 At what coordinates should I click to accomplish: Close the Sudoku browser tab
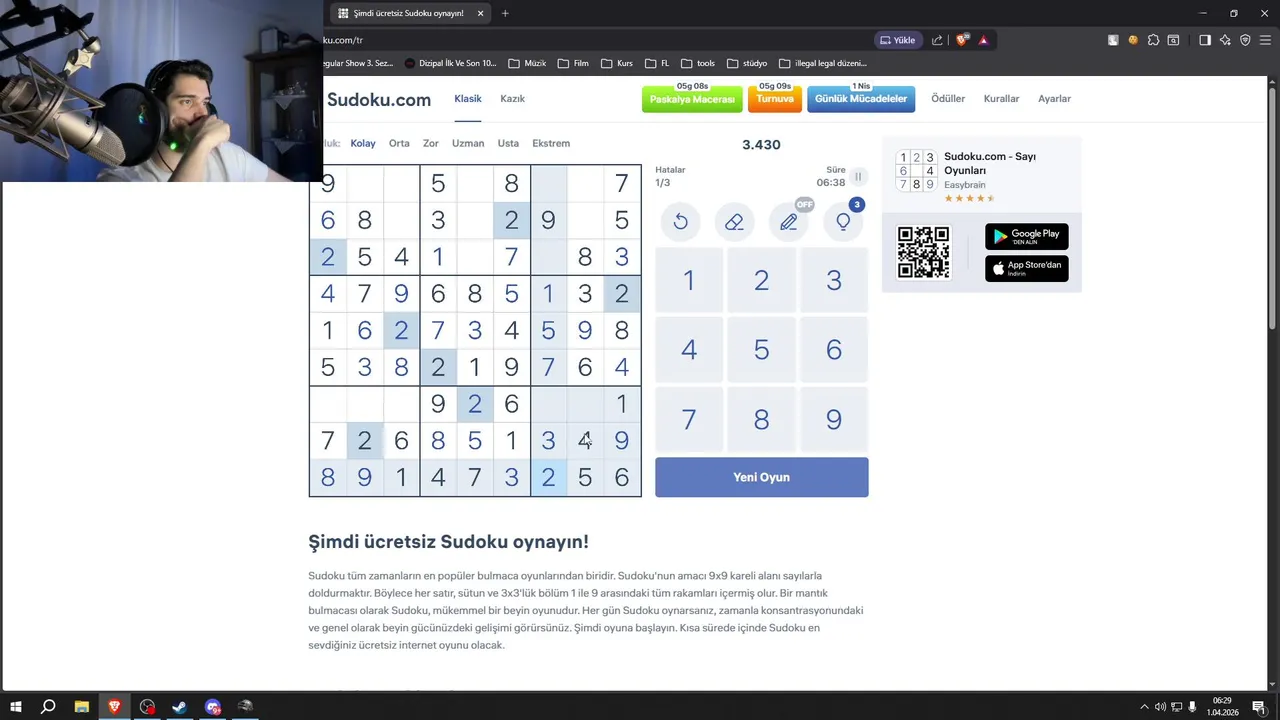480,13
